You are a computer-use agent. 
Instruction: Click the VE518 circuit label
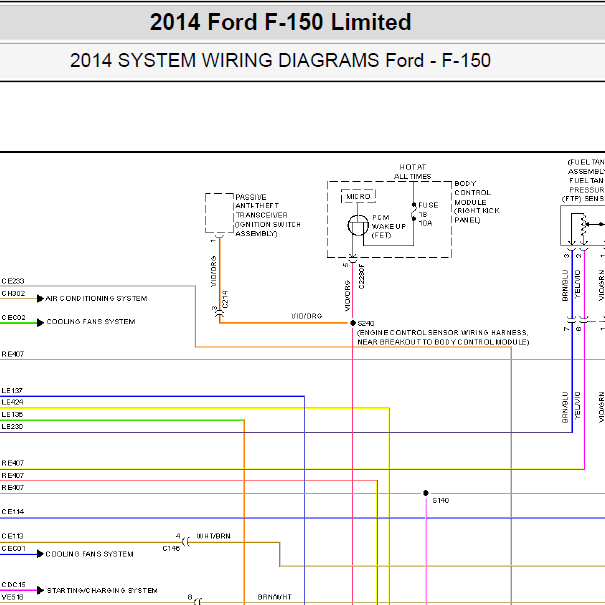12,597
